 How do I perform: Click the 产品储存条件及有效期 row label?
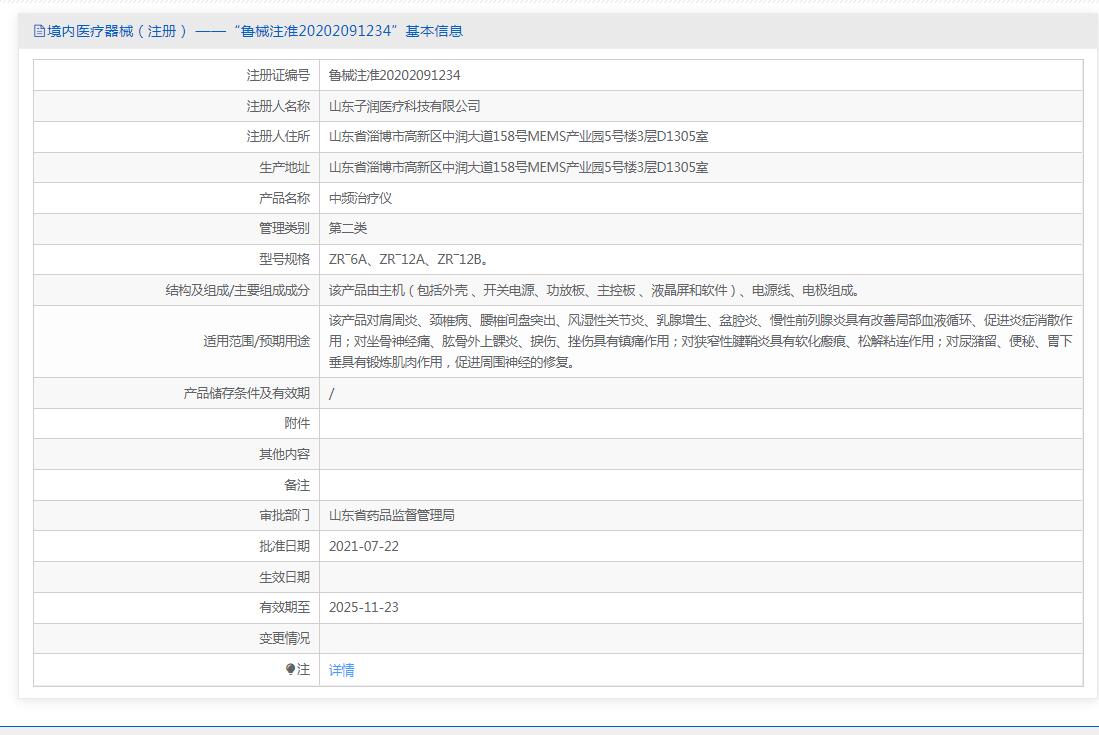click(246, 393)
